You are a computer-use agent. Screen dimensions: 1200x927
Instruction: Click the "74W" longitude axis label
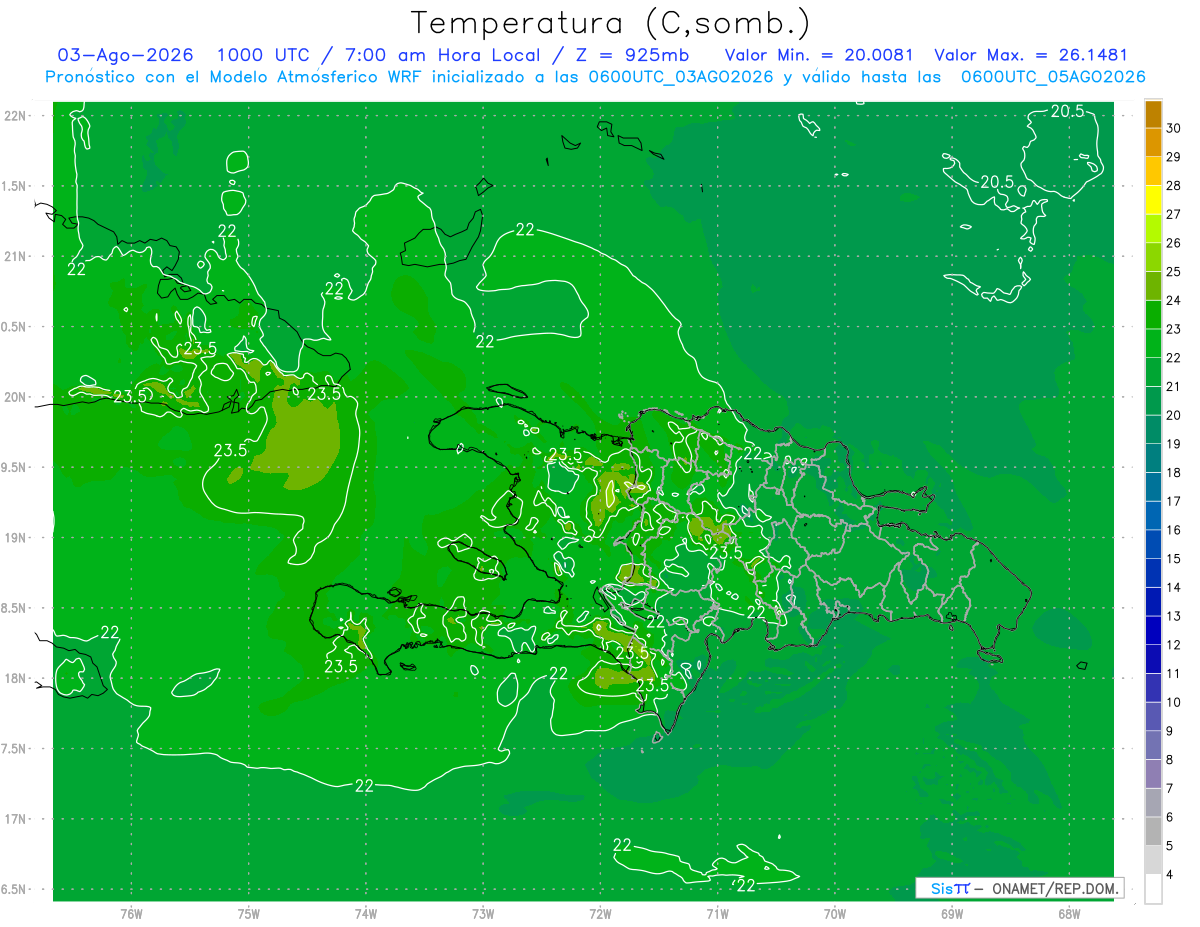pos(366,914)
